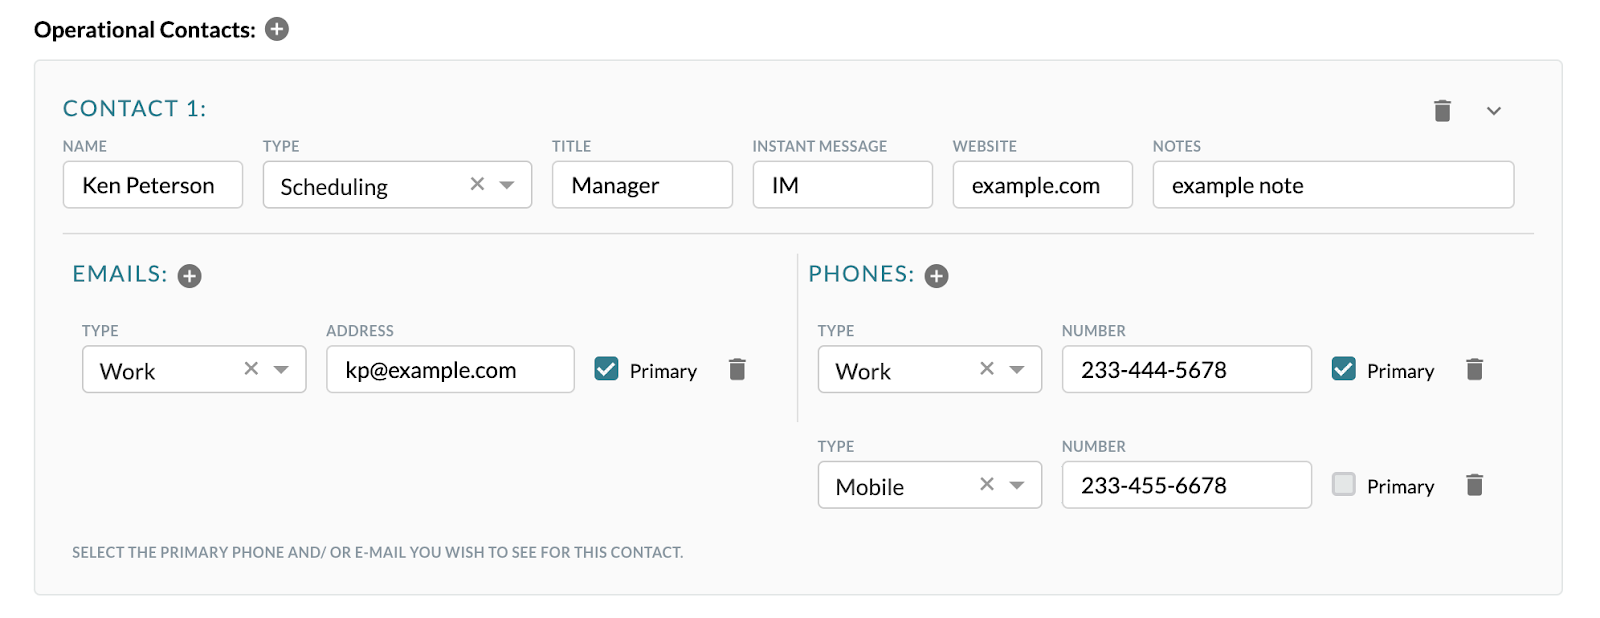Delete the Work email entry
This screenshot has height=618, width=1600.
tap(738, 369)
